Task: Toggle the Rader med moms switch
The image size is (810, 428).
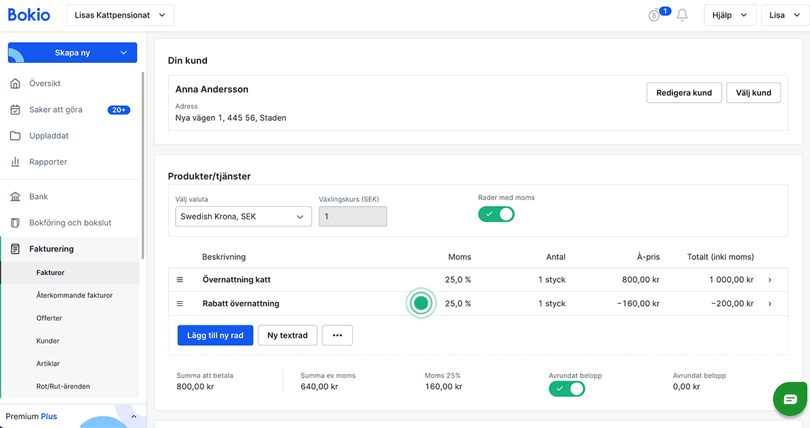Action: [x=496, y=214]
